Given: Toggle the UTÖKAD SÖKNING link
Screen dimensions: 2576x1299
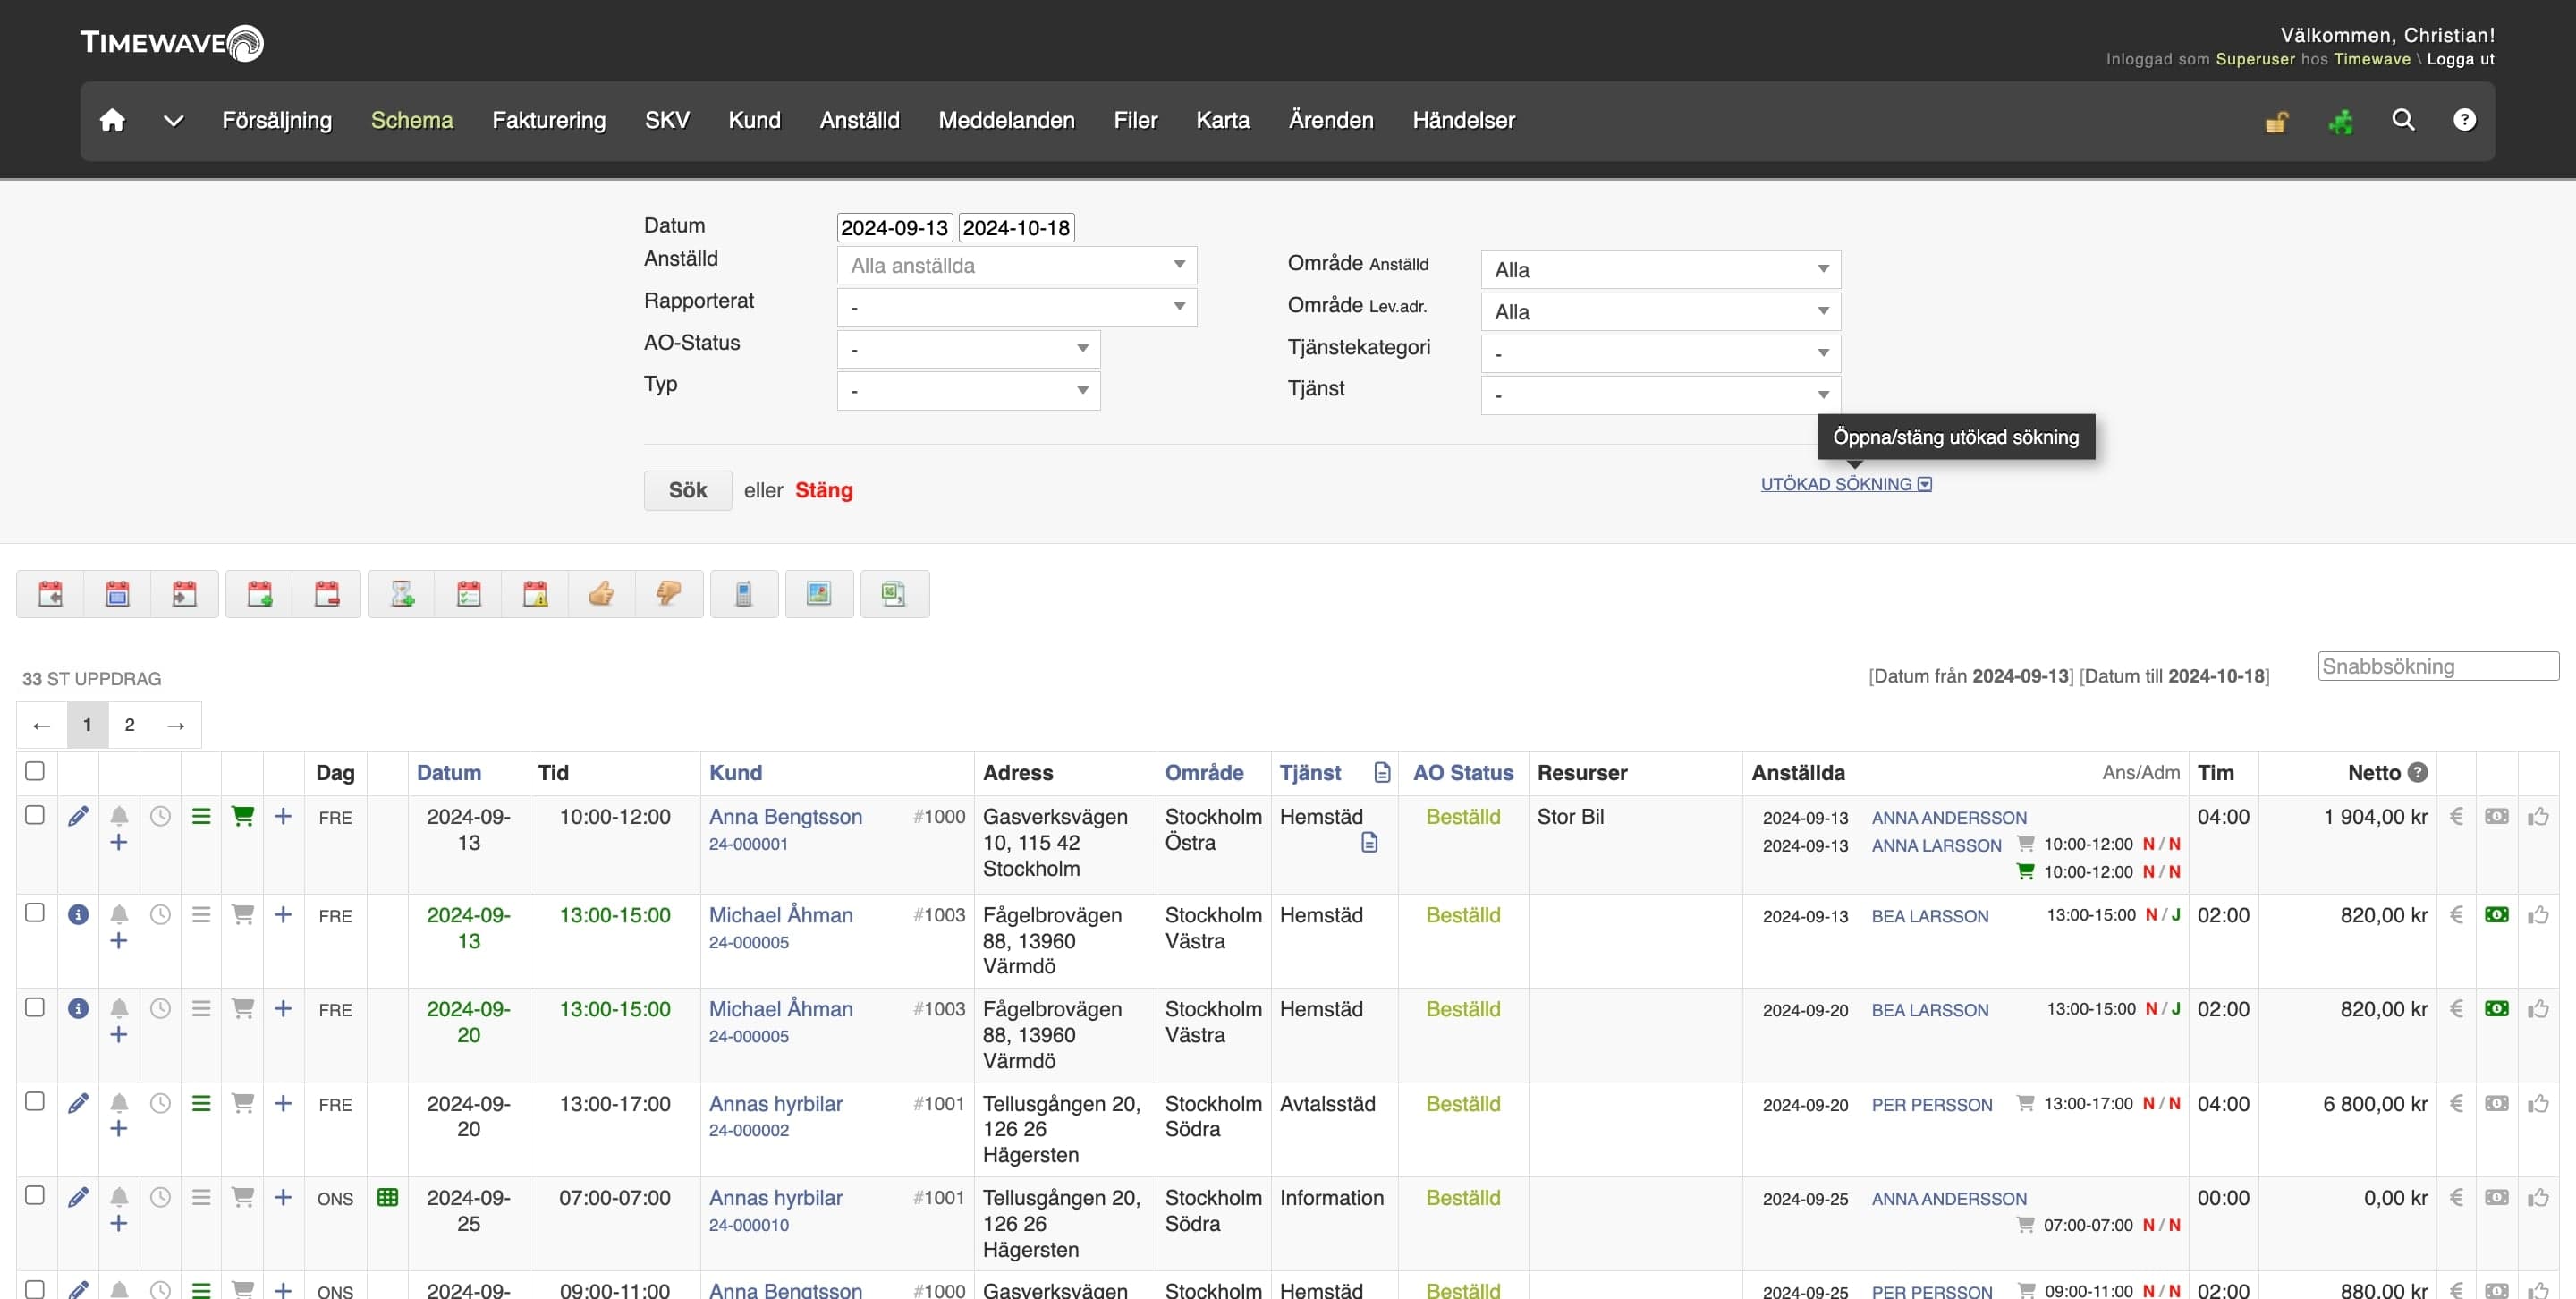Looking at the screenshot, I should point(1845,484).
